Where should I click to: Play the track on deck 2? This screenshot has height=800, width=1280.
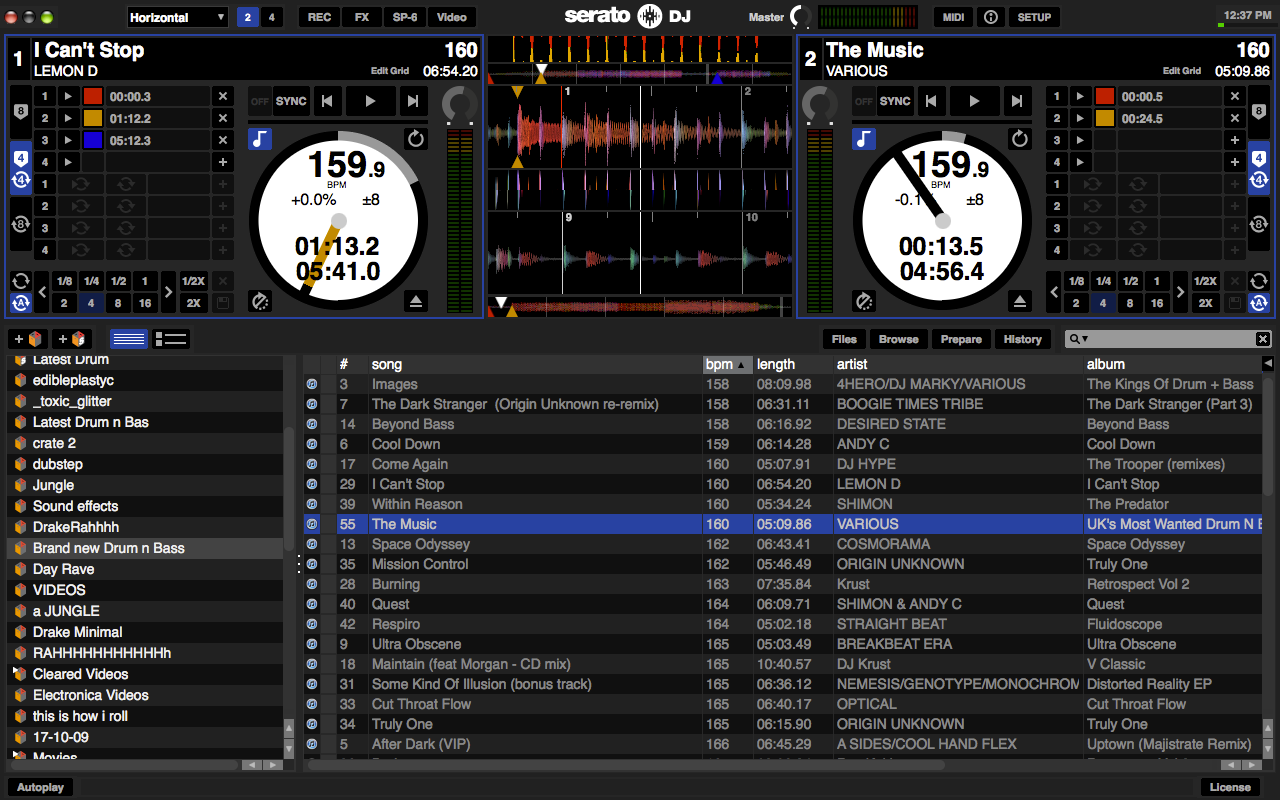tap(974, 101)
